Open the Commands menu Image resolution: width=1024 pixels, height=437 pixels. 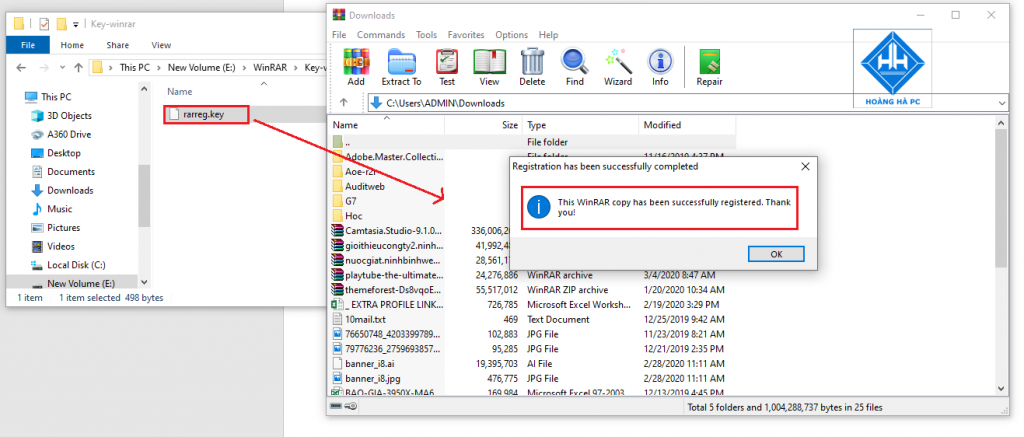(381, 35)
